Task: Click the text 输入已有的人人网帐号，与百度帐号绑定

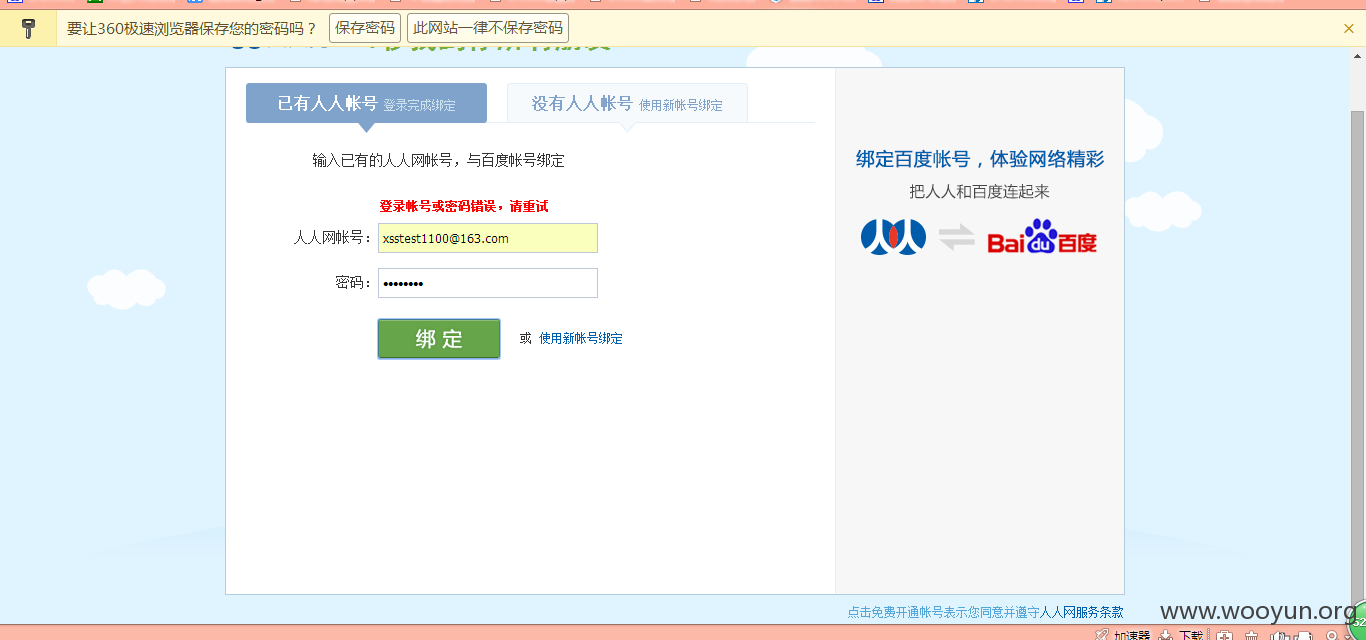Action: 438,160
